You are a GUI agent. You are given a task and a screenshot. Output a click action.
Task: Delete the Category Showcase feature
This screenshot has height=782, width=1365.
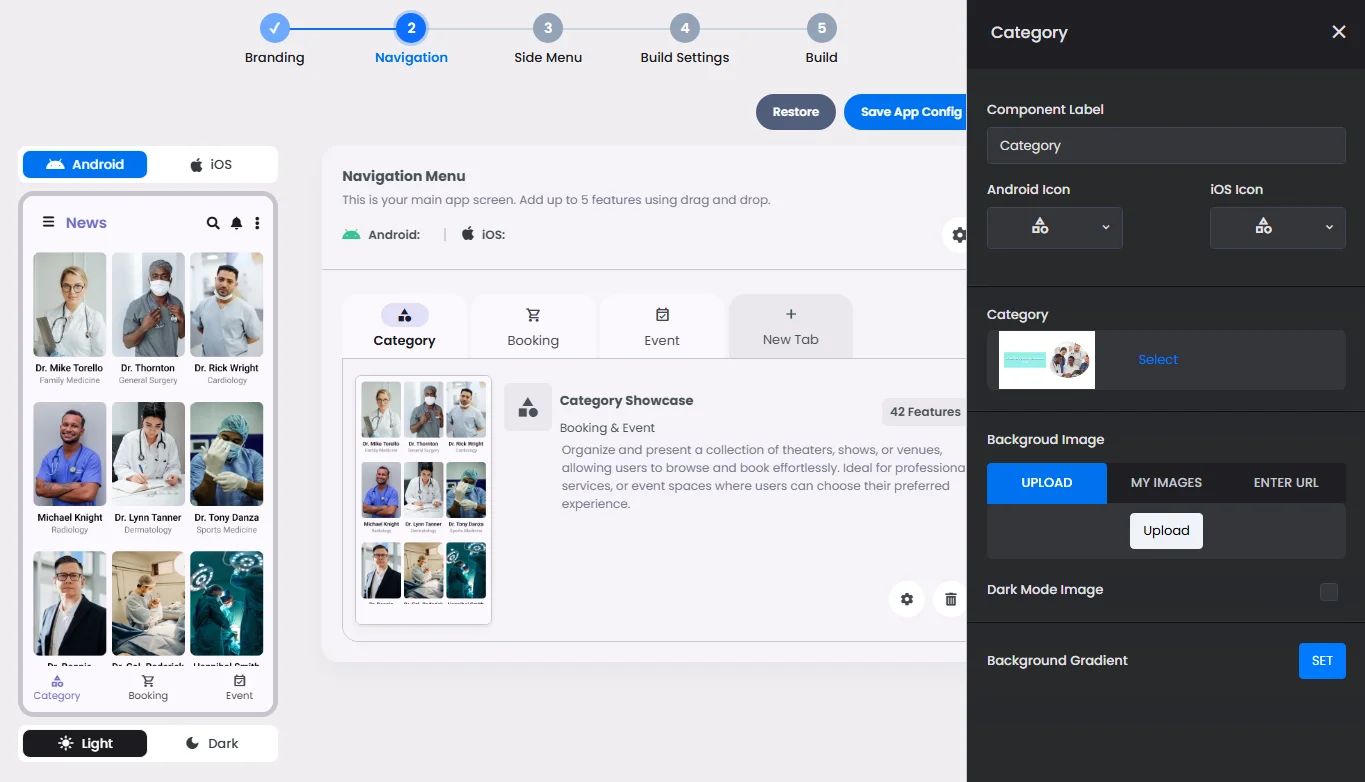tap(950, 599)
